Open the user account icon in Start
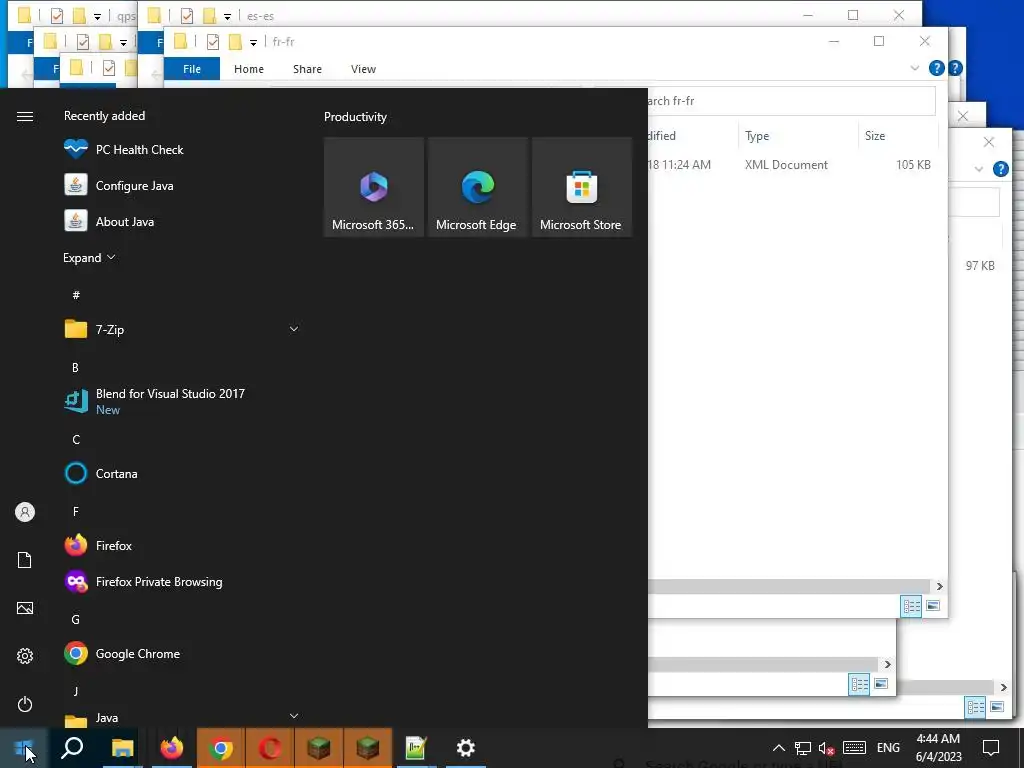The width and height of the screenshot is (1024, 768). [25, 512]
